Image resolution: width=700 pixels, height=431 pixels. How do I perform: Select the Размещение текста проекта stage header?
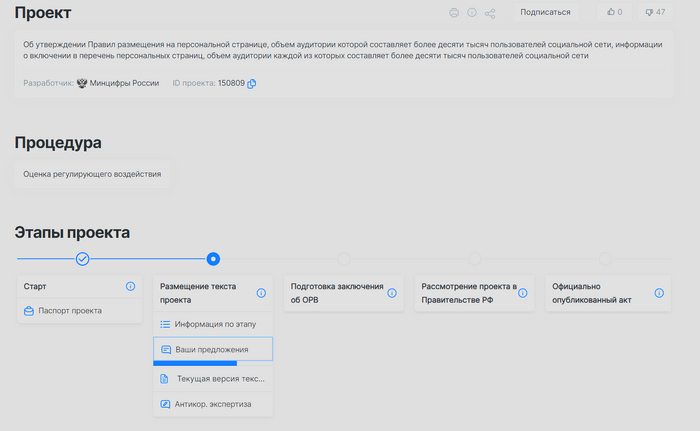(213, 293)
